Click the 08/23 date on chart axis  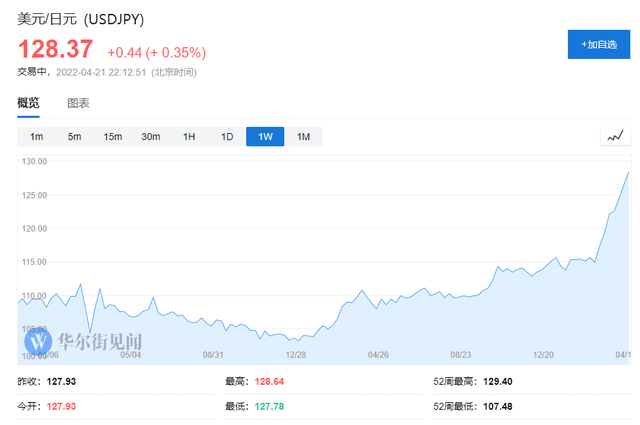(x=461, y=354)
